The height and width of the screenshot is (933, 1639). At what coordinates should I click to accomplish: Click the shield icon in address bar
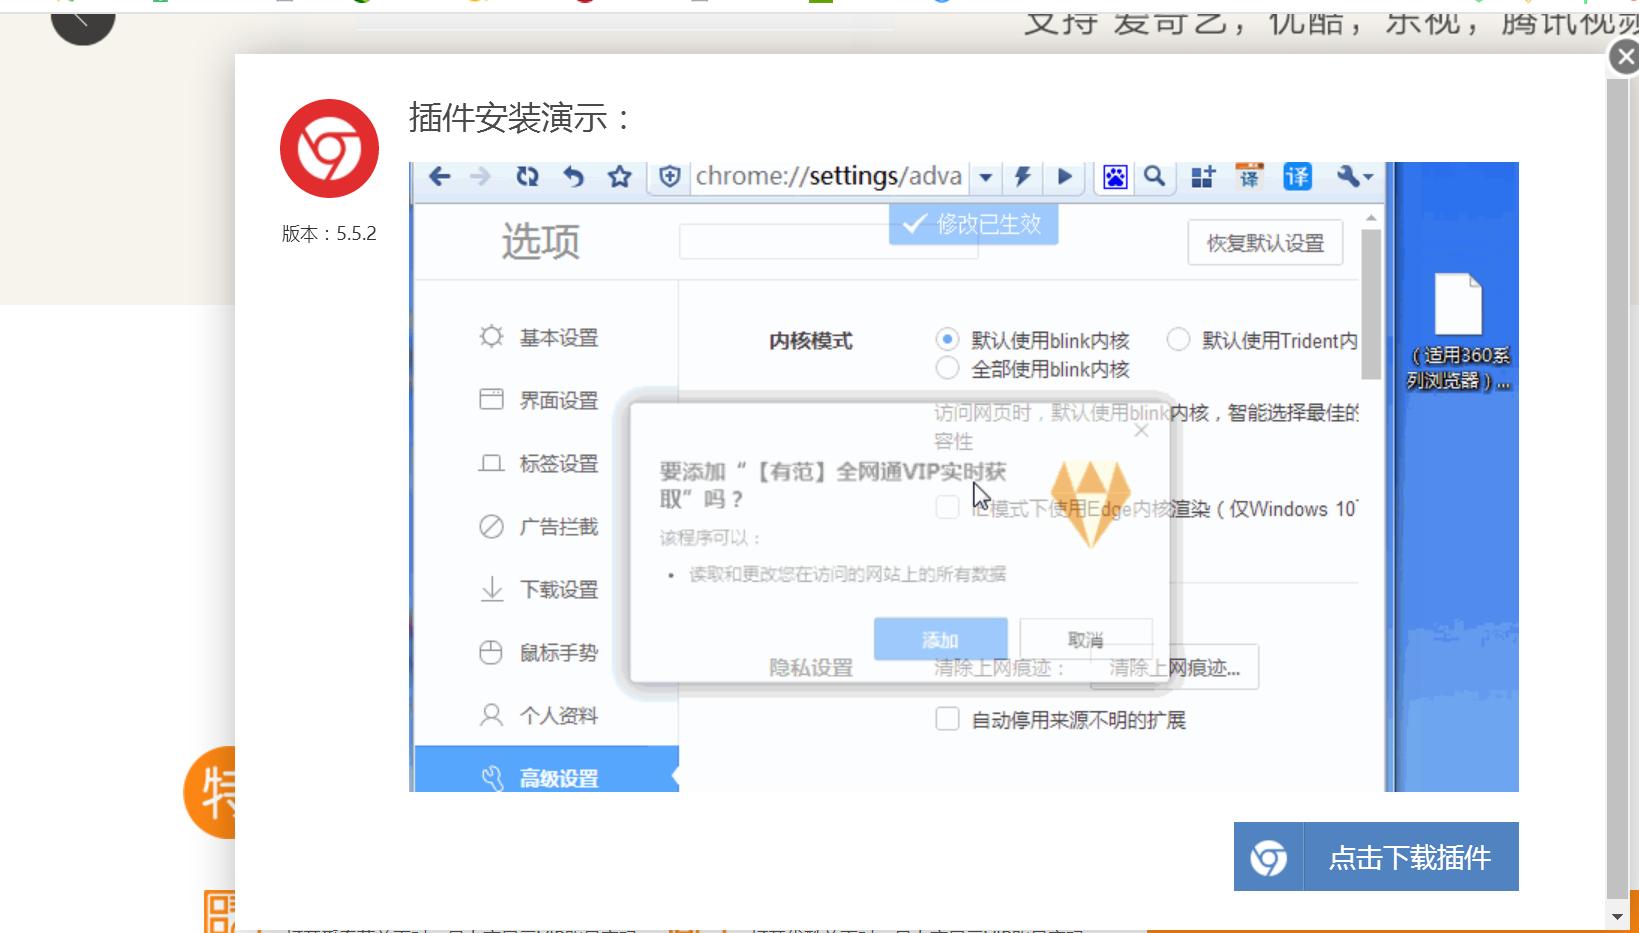coord(668,177)
